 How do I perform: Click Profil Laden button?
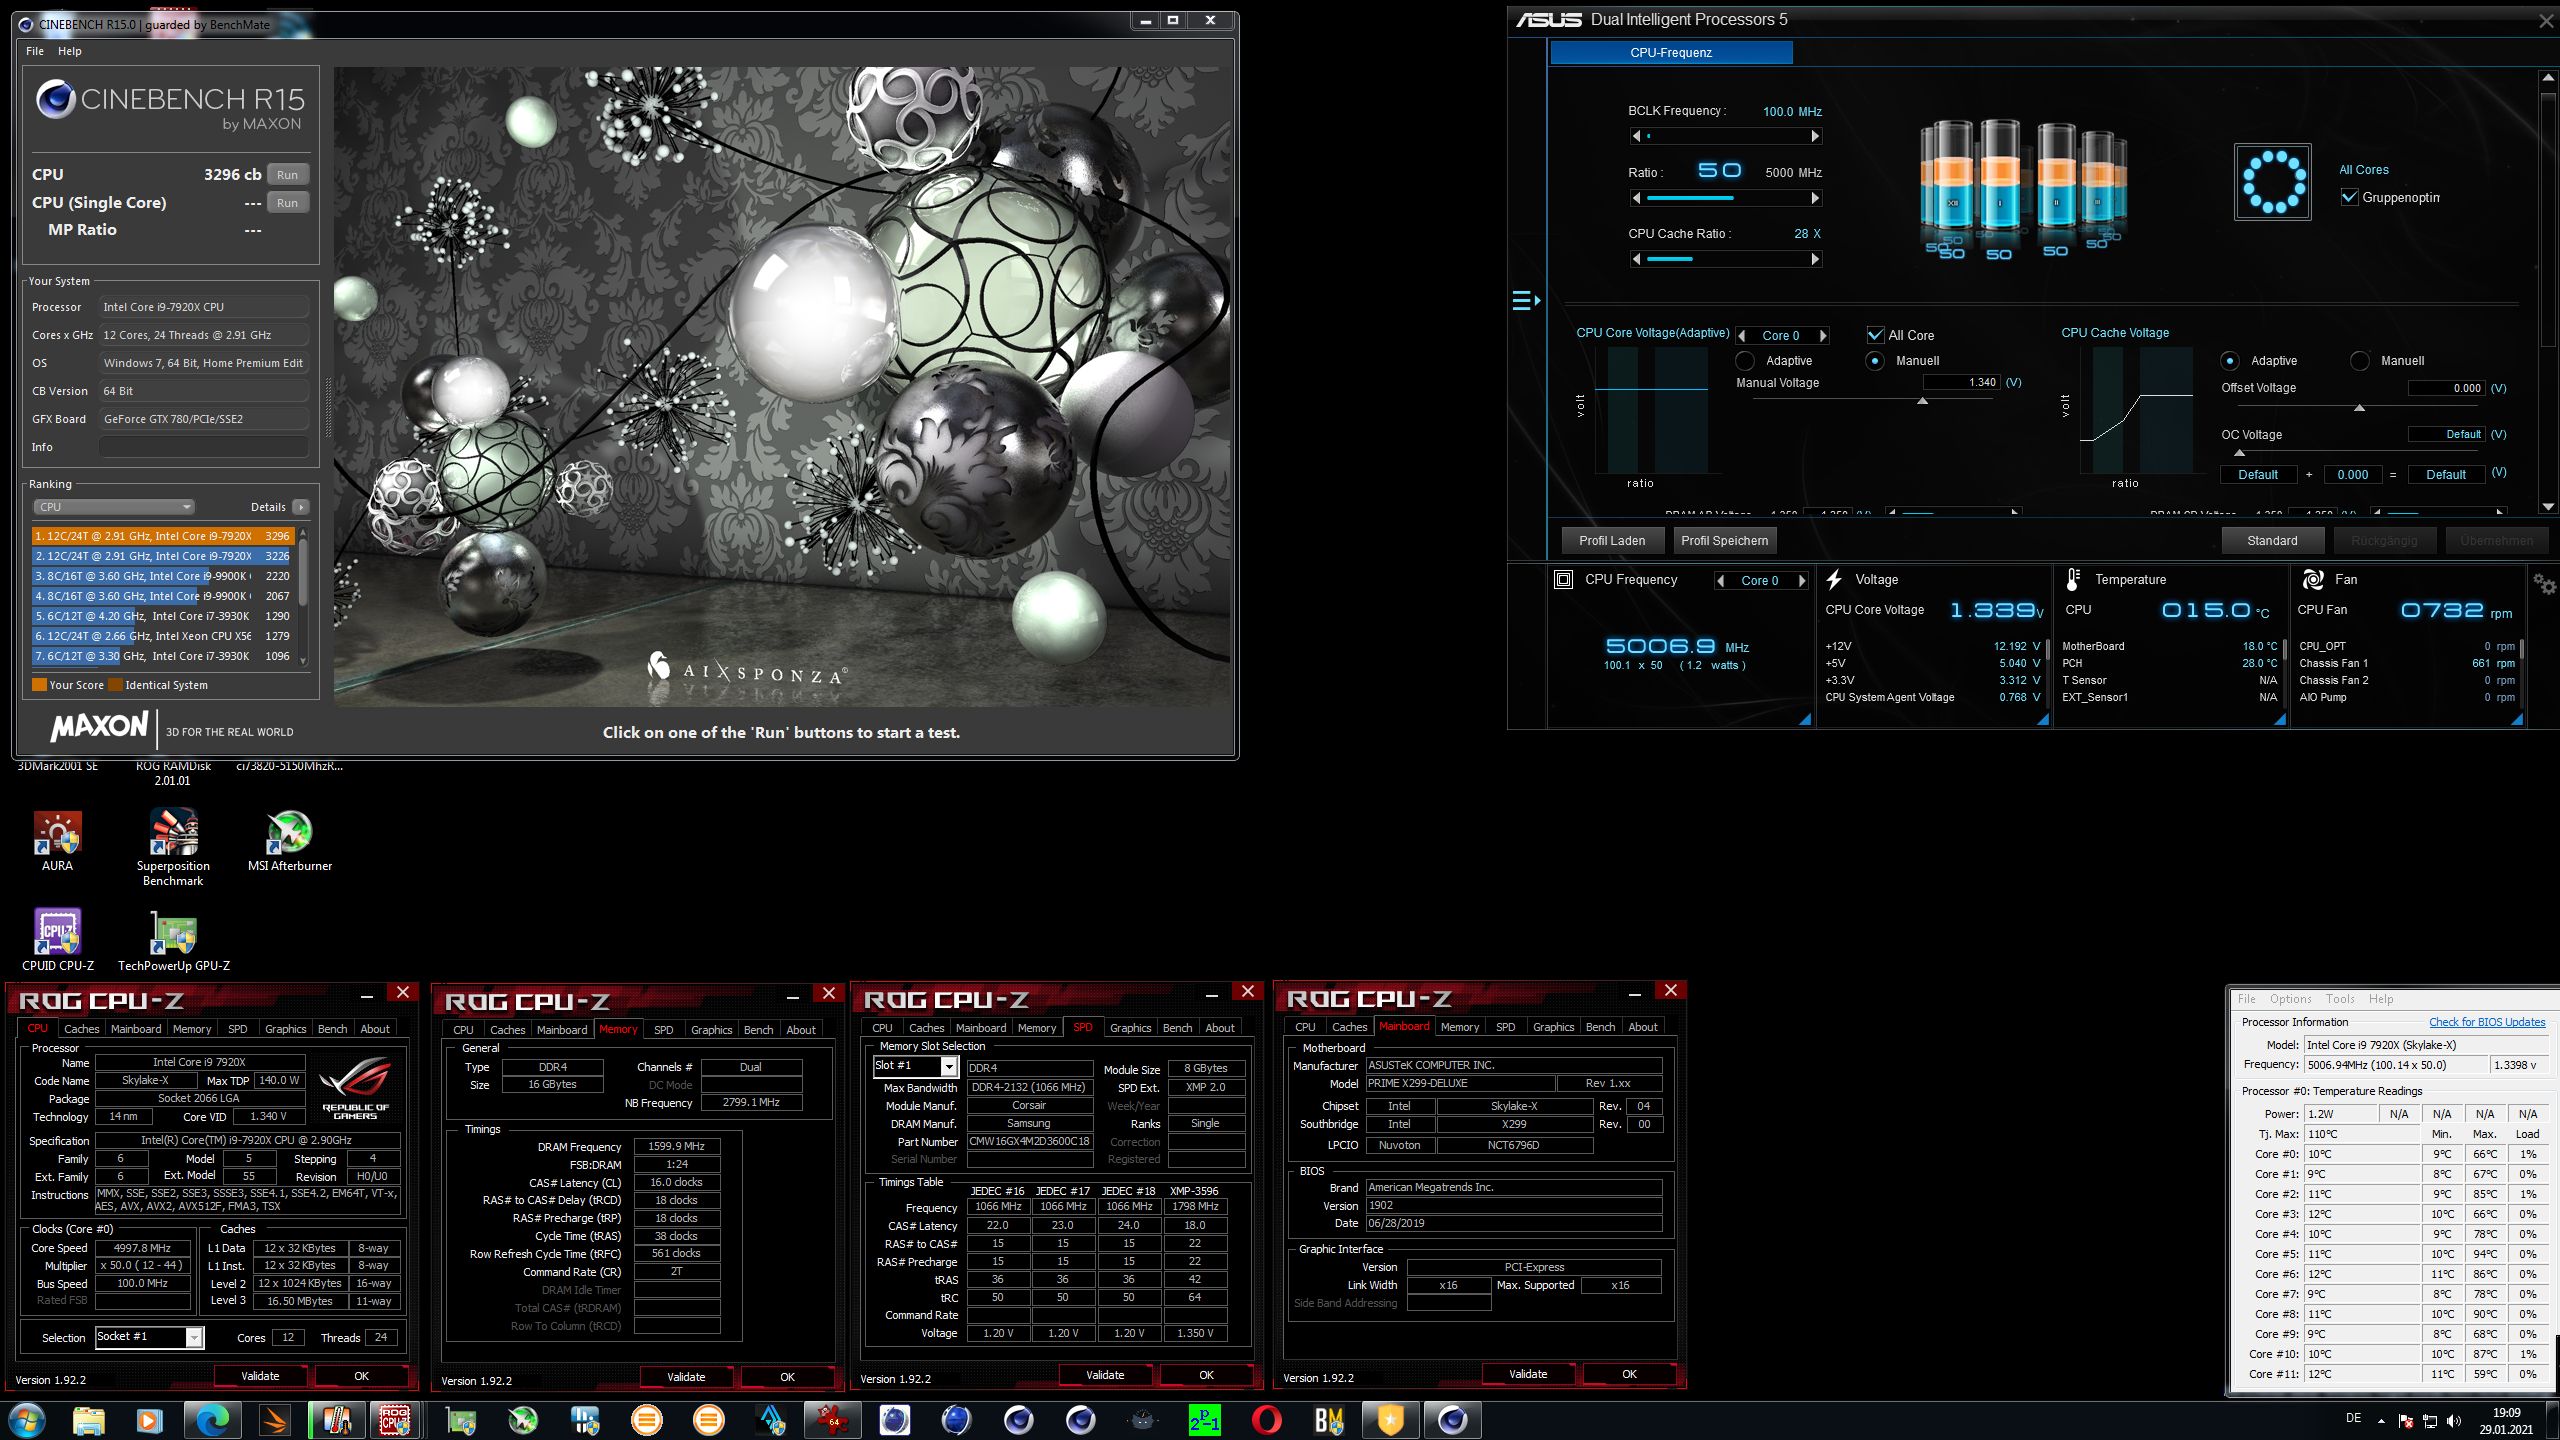(1612, 540)
